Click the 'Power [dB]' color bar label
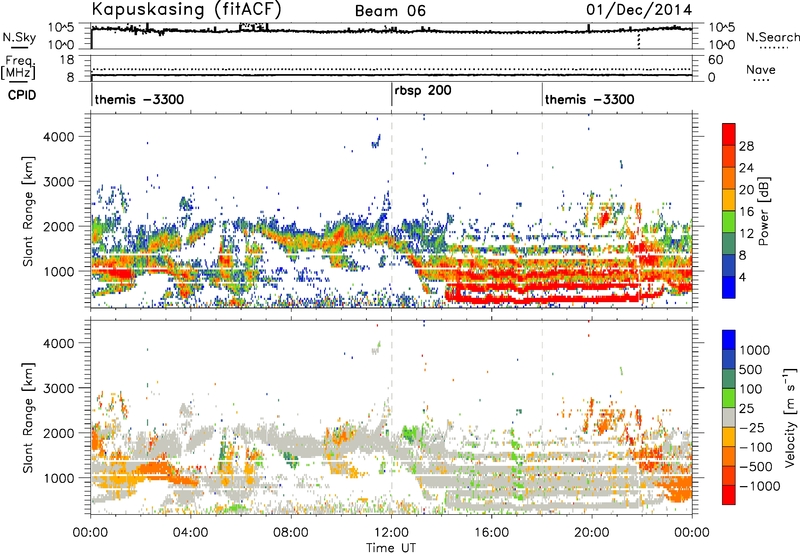Screen dimensions: 800x554 (x=764, y=211)
